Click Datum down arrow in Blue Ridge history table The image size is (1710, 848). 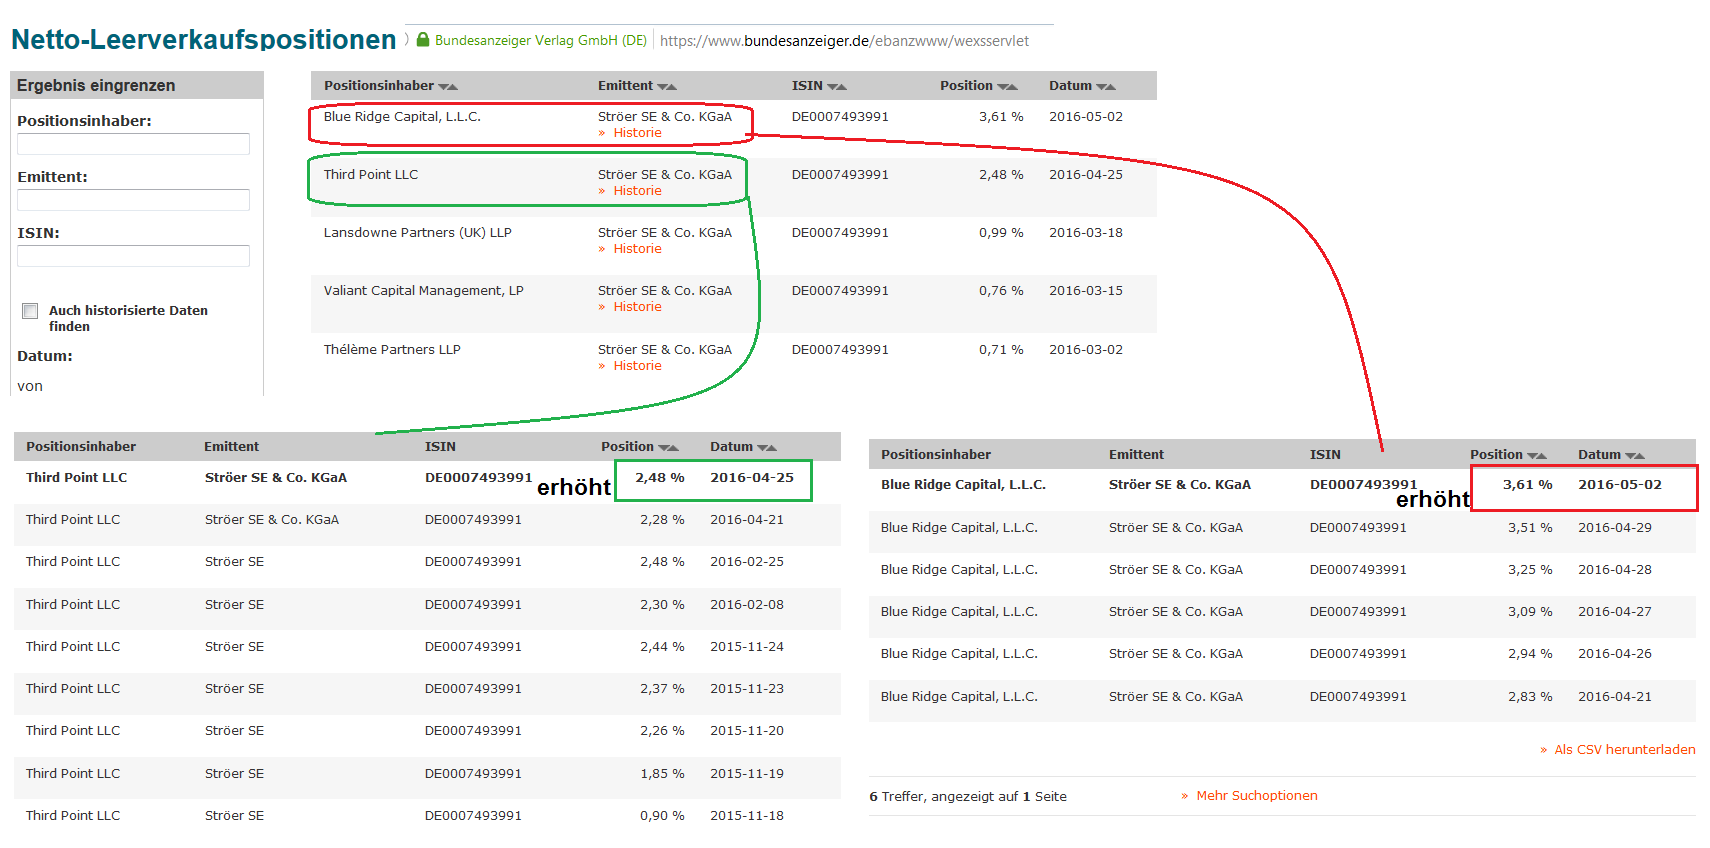pyautogui.click(x=1630, y=456)
